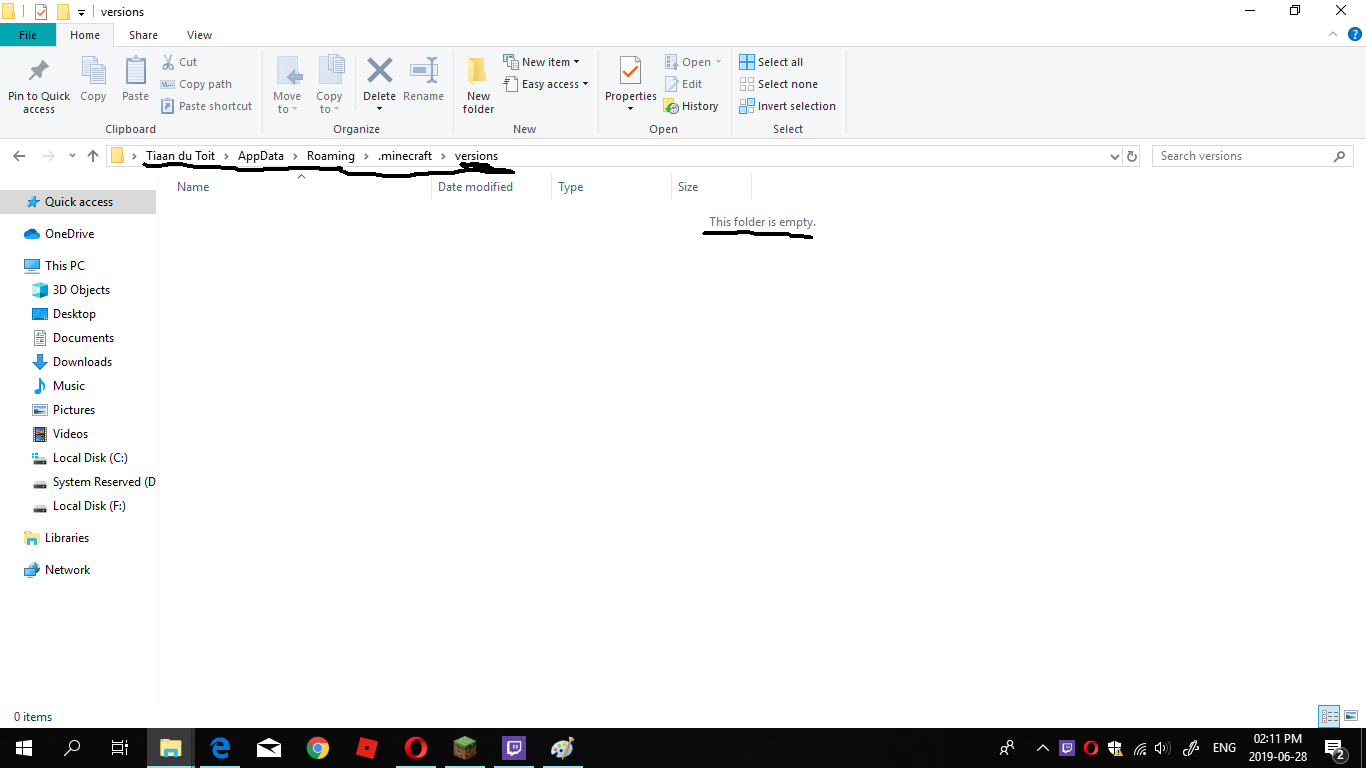Create a New folder

[x=478, y=86]
